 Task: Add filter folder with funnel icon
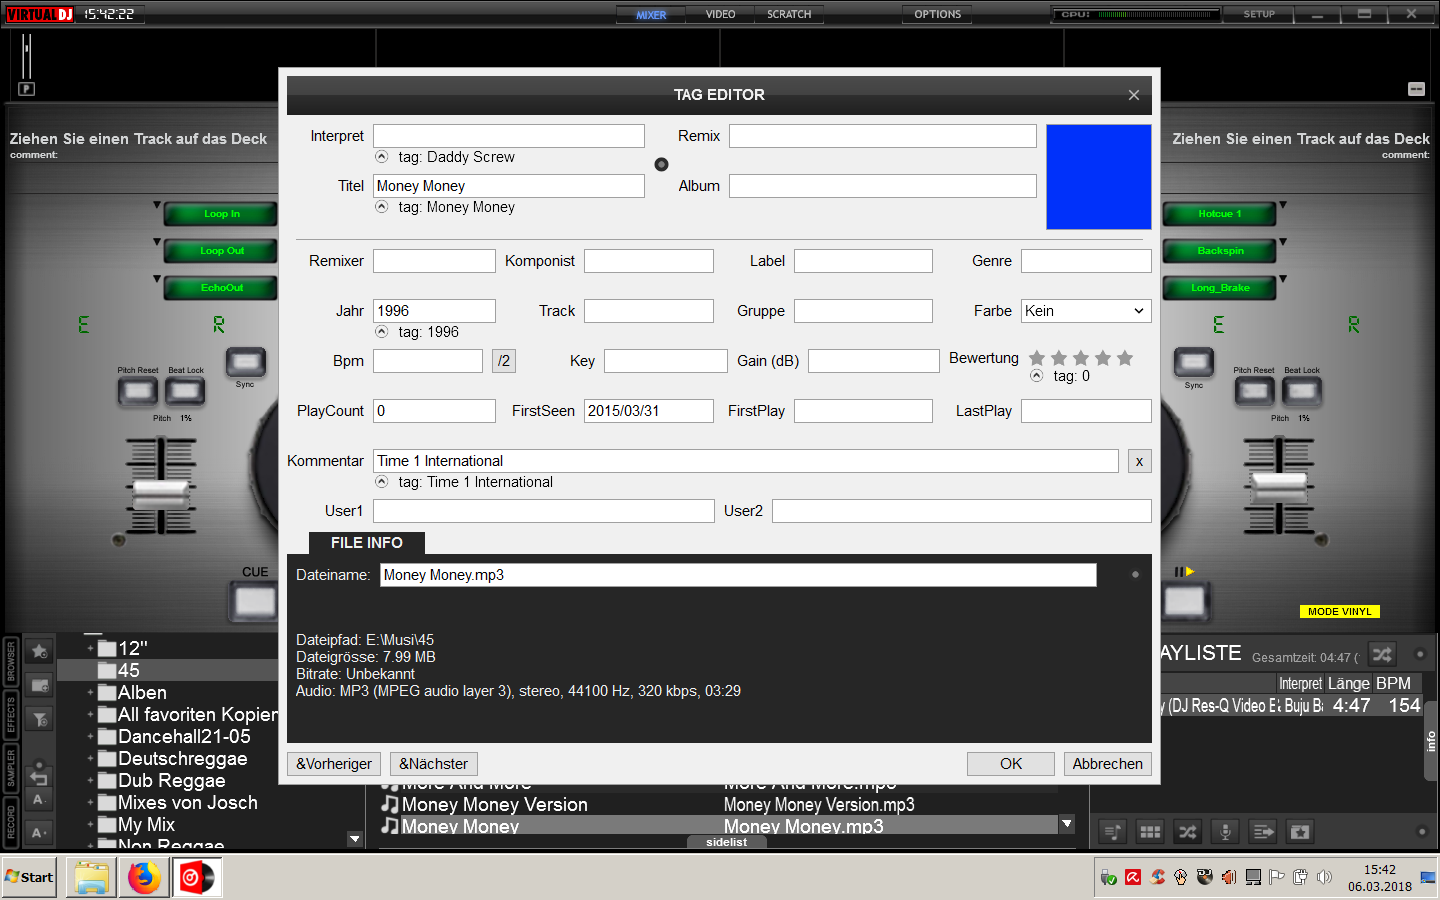click(x=39, y=719)
